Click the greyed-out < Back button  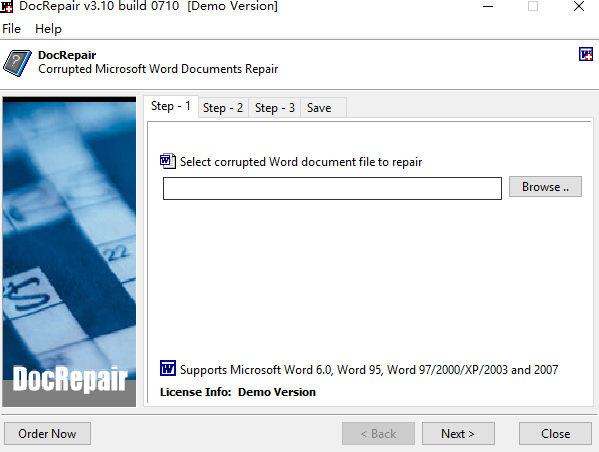click(378, 434)
